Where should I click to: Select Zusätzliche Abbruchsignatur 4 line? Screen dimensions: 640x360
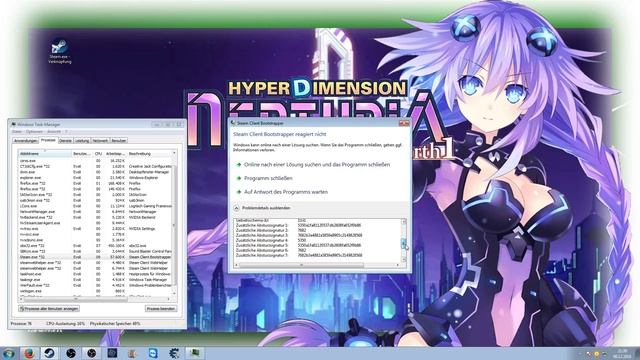point(271,240)
